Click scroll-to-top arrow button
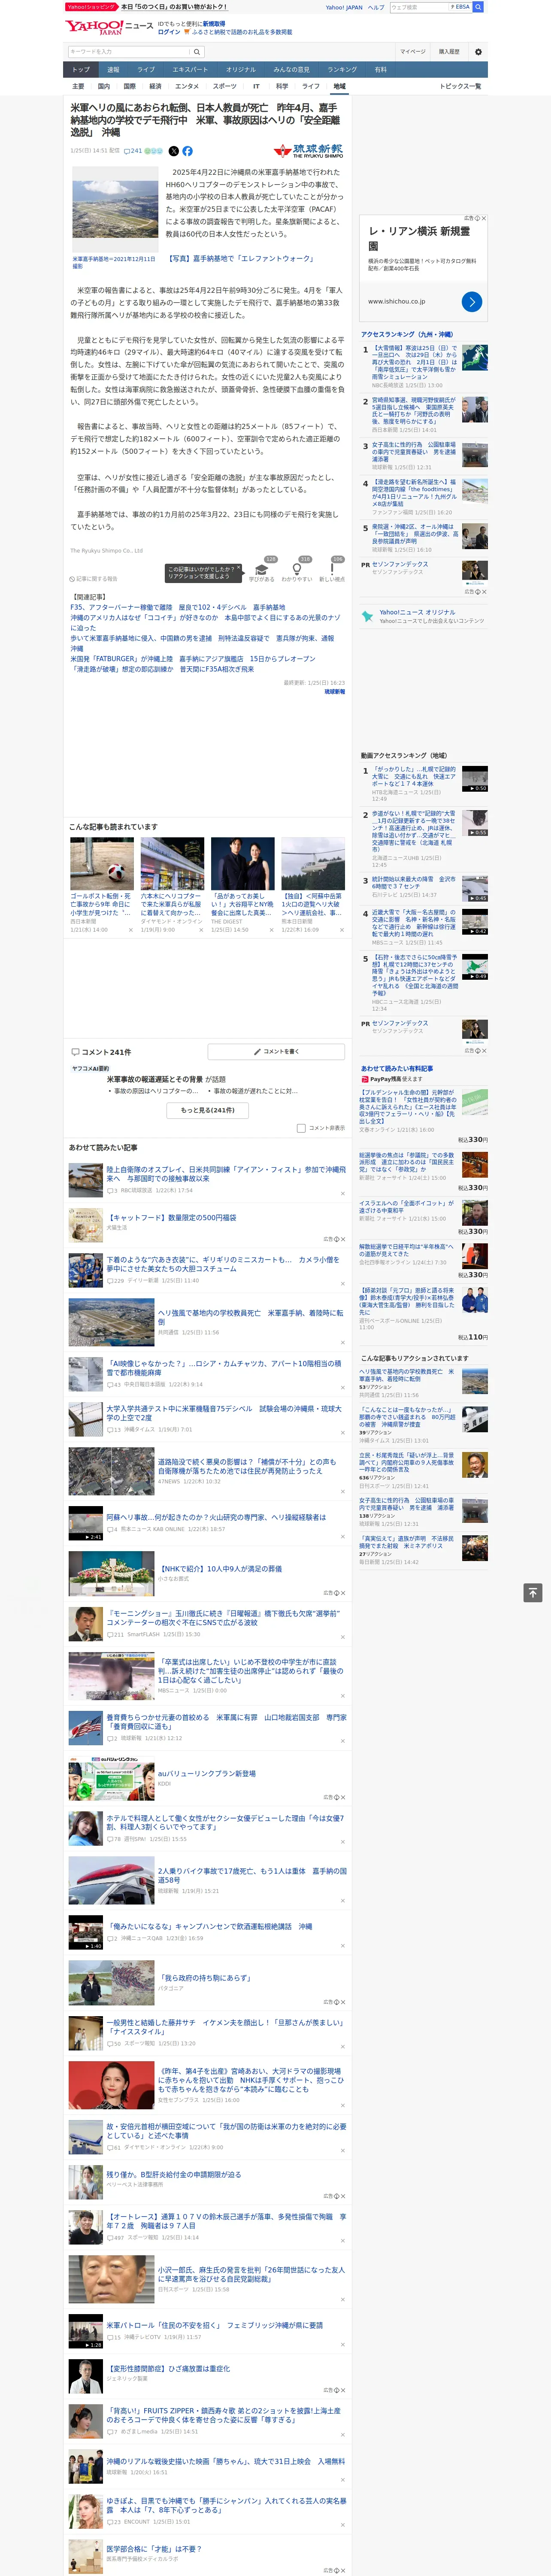Image resolution: width=551 pixels, height=2576 pixels. pos(533,1592)
